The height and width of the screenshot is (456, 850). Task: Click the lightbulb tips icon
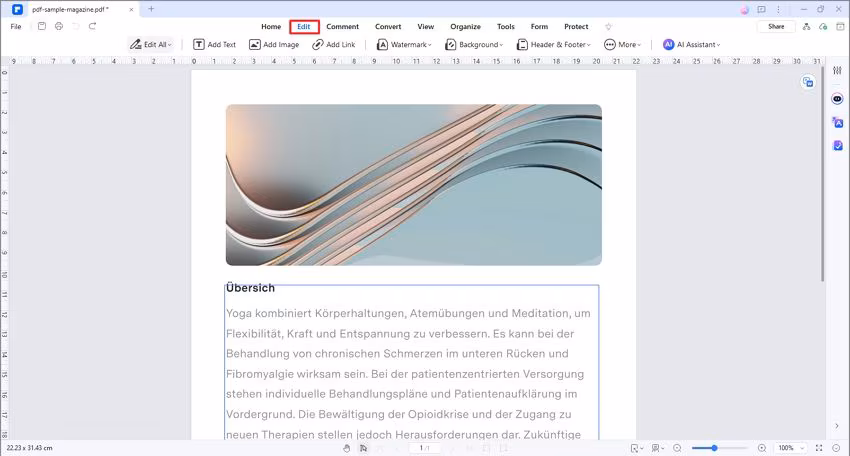(x=608, y=27)
